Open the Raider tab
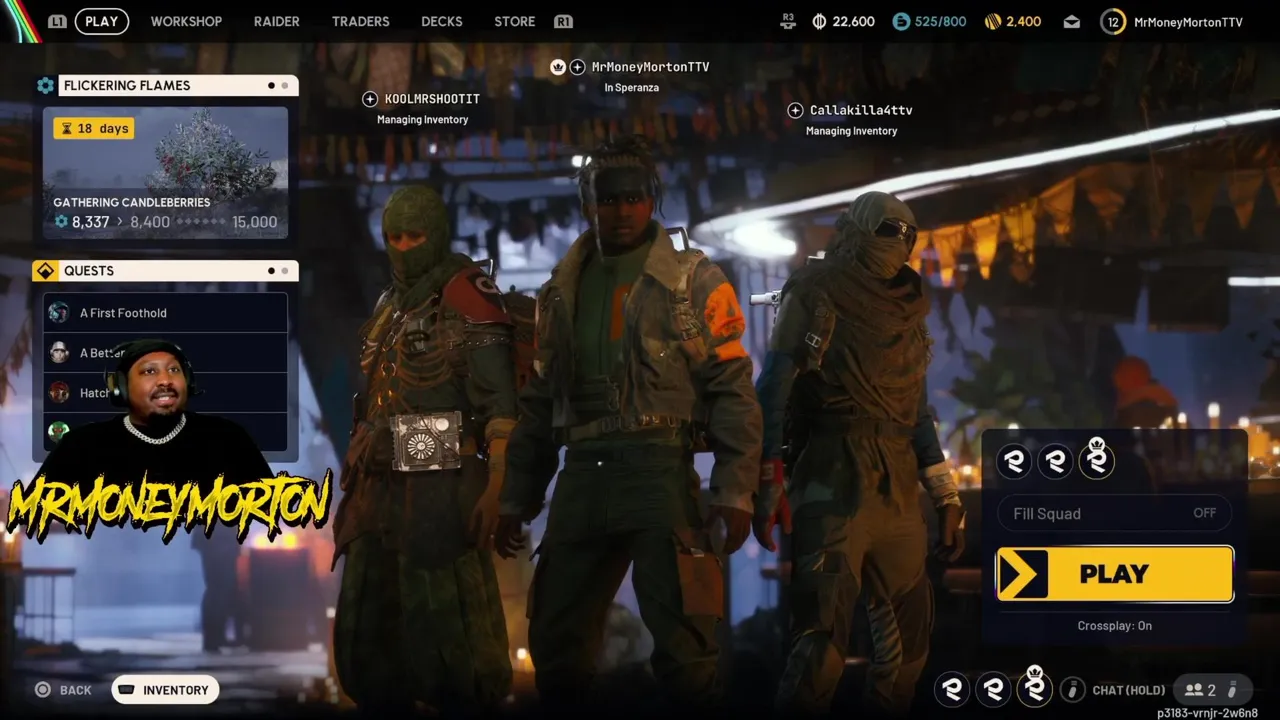The height and width of the screenshot is (720, 1280). tap(277, 21)
